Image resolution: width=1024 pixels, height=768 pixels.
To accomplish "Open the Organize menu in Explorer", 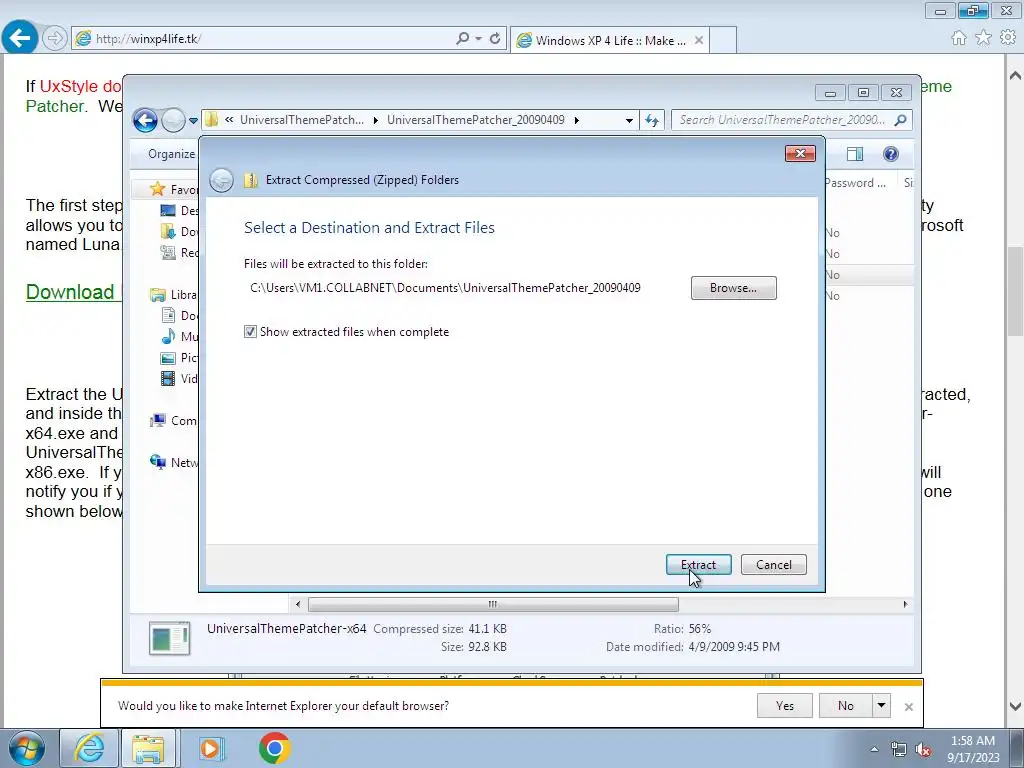I will pyautogui.click(x=171, y=154).
